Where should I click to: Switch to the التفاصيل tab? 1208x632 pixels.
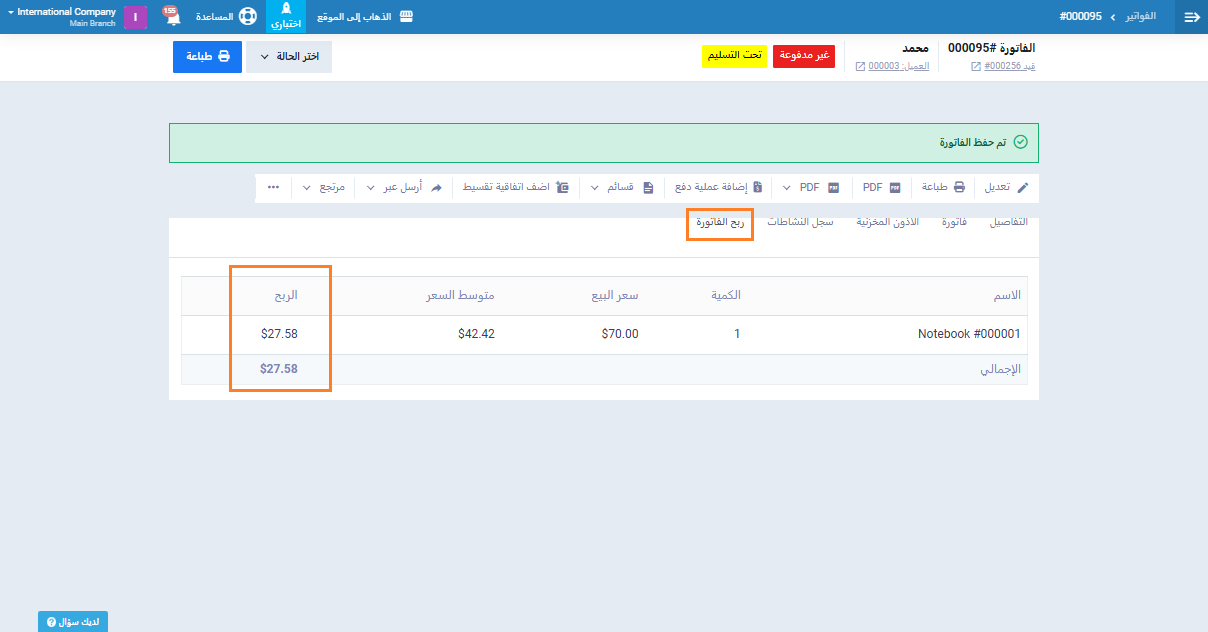pyautogui.click(x=1008, y=222)
